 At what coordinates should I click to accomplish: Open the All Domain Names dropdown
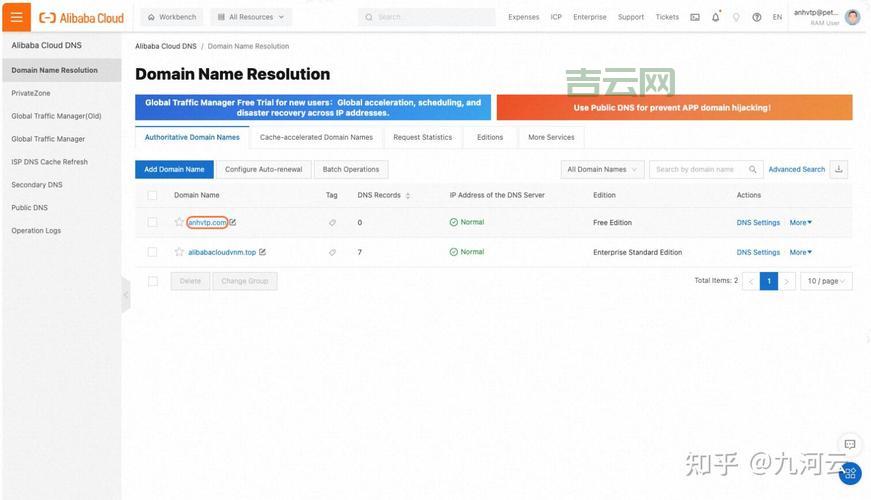pyautogui.click(x=602, y=169)
